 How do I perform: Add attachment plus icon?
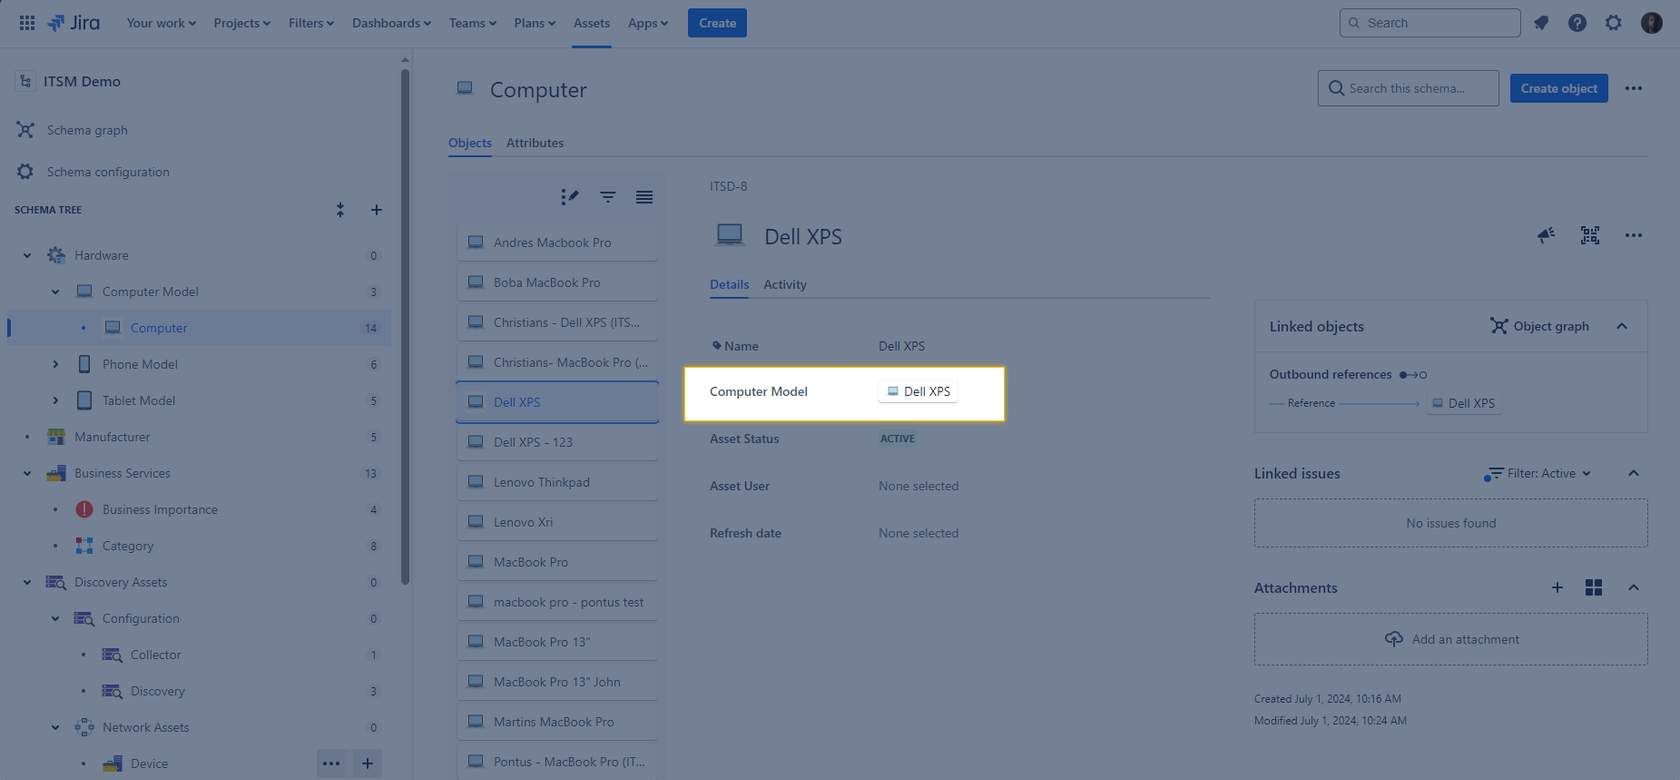[1557, 588]
